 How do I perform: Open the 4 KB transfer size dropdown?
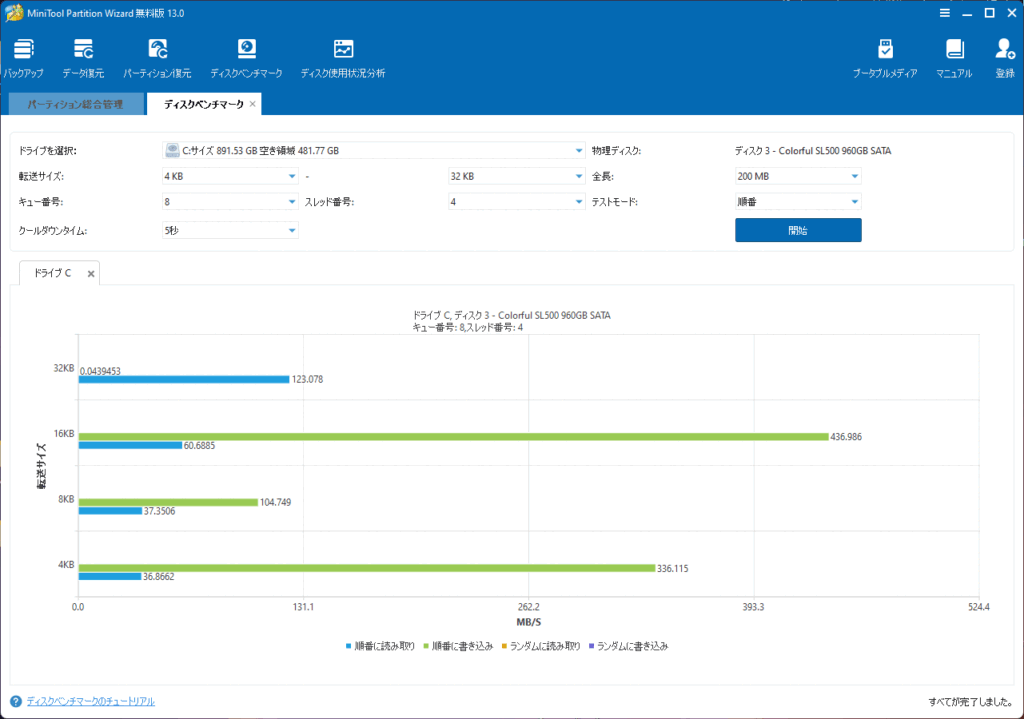[x=230, y=177]
